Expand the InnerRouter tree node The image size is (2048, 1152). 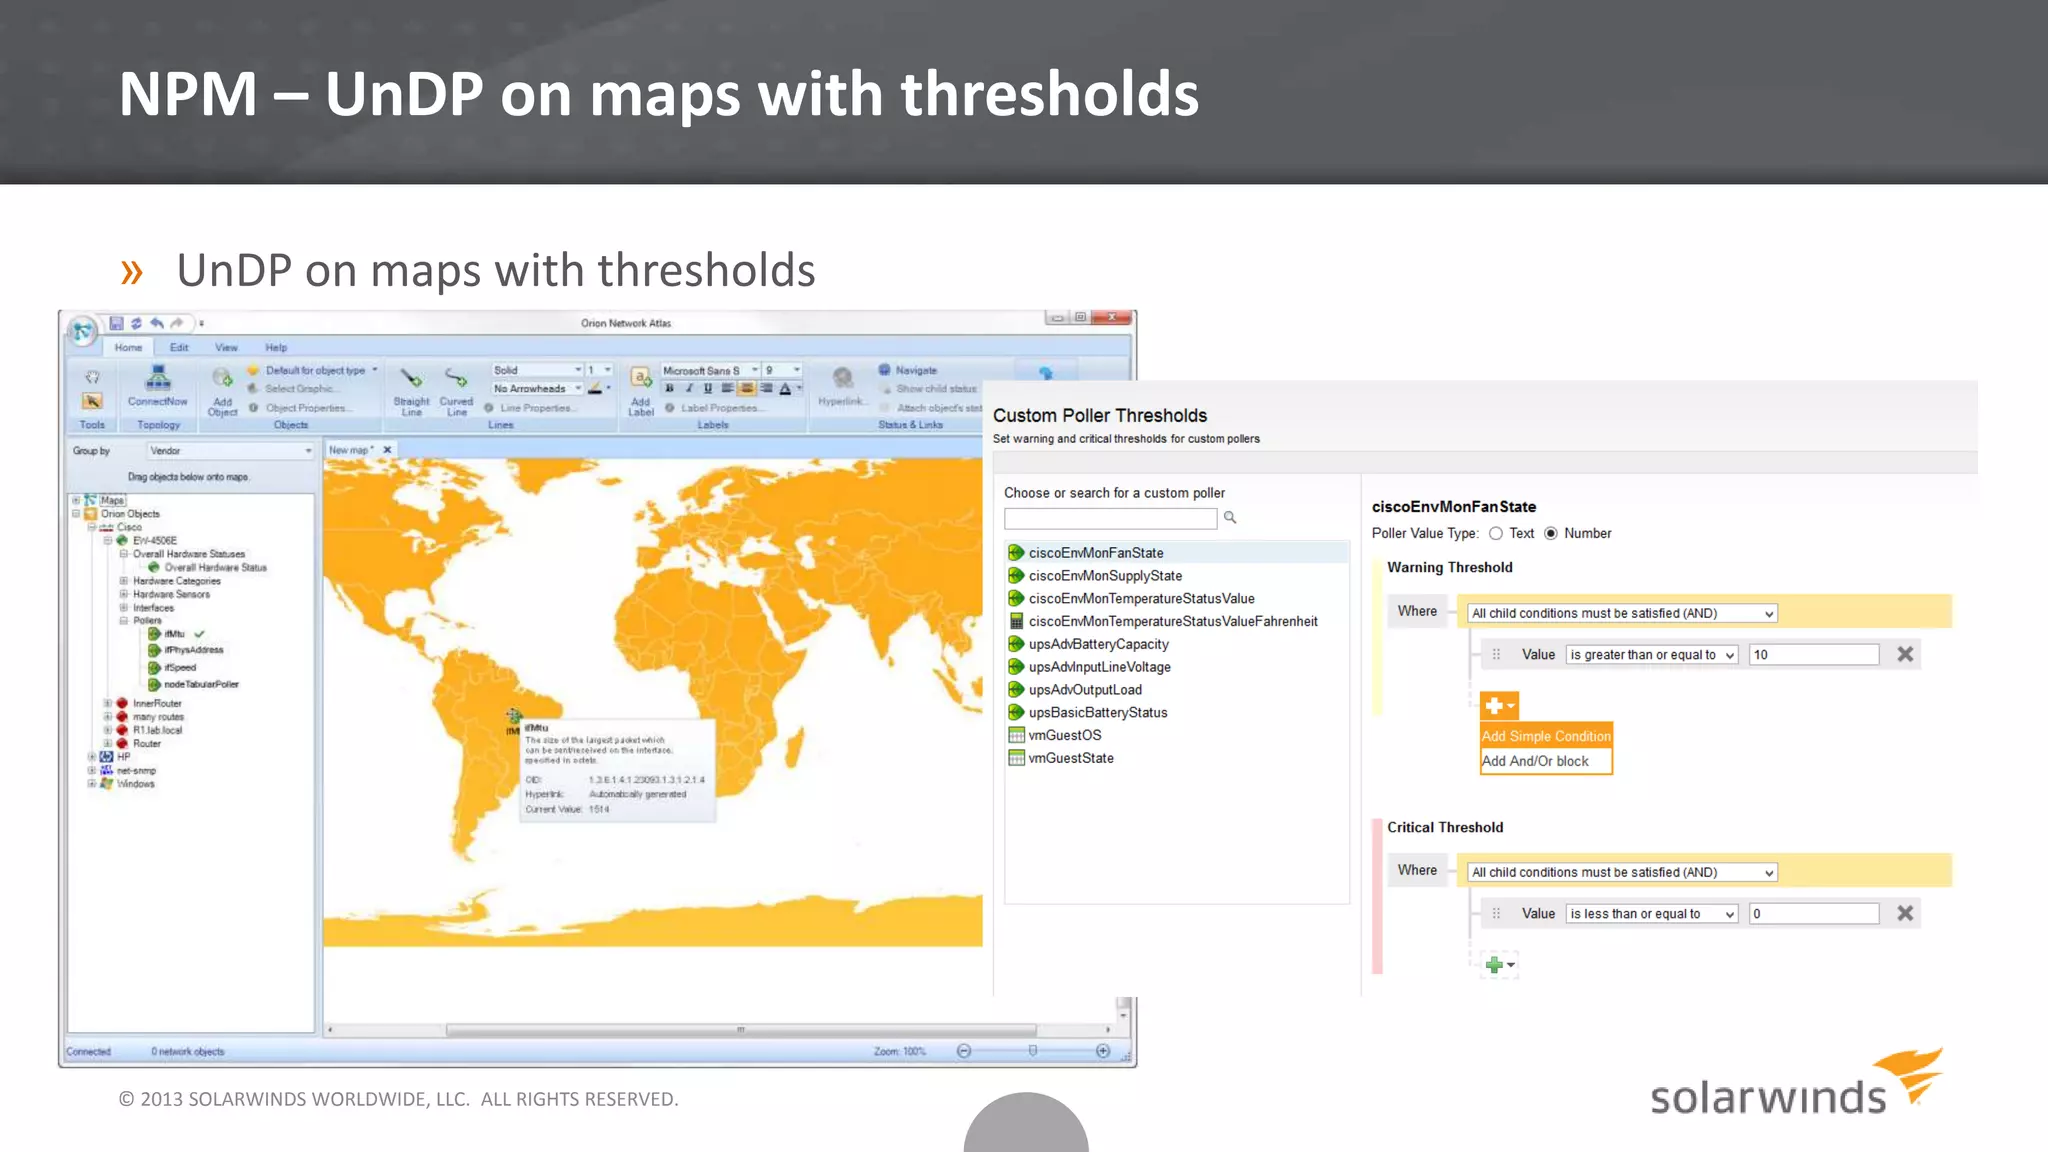108,703
